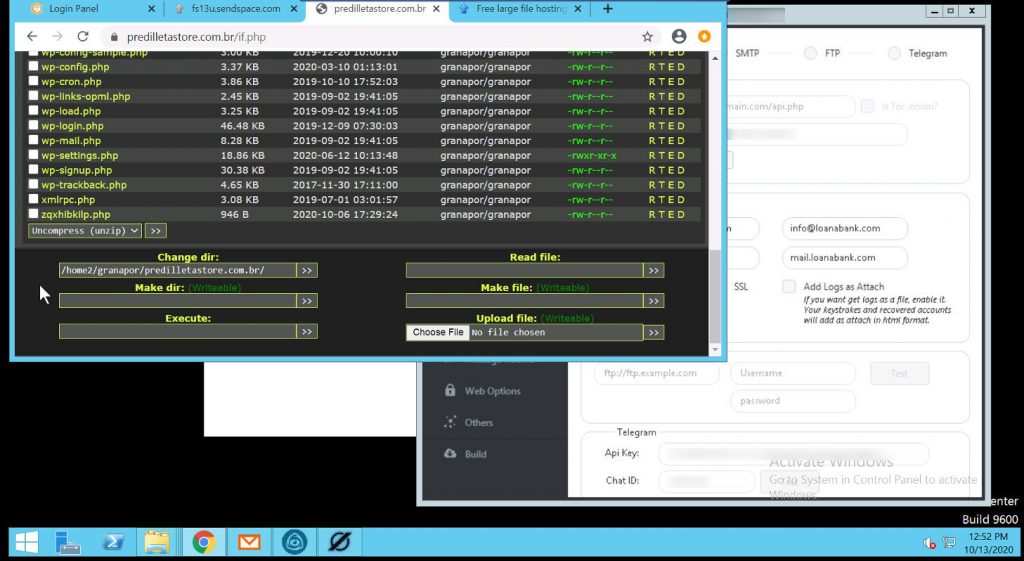Click T action for wp-load.php

[661, 111]
